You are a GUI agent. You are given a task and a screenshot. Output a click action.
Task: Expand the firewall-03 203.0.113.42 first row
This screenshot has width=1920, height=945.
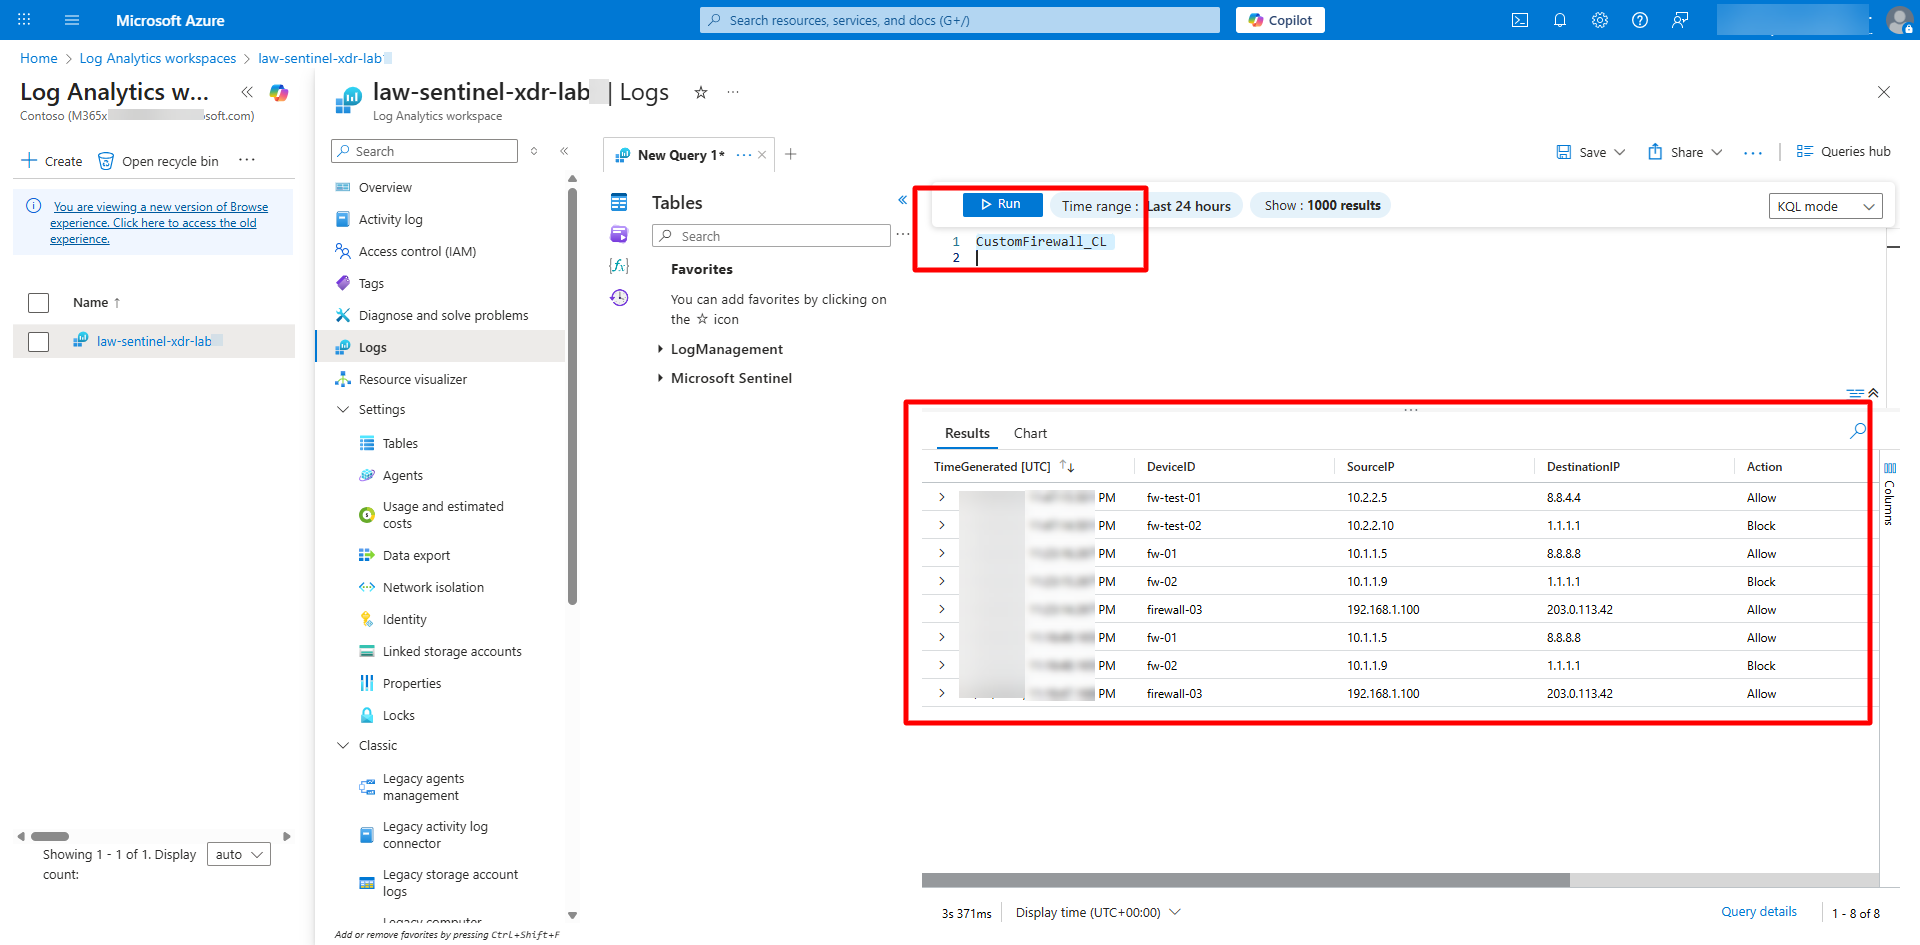[941, 609]
